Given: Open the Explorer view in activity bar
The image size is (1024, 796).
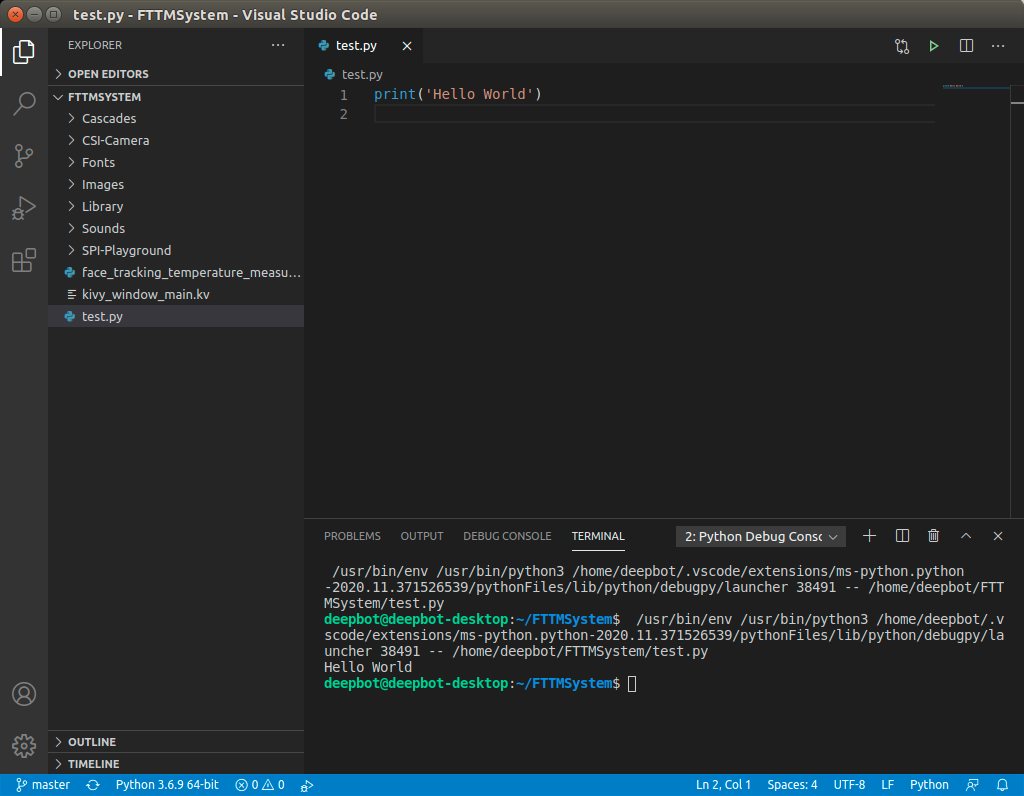Looking at the screenshot, I should (x=24, y=52).
